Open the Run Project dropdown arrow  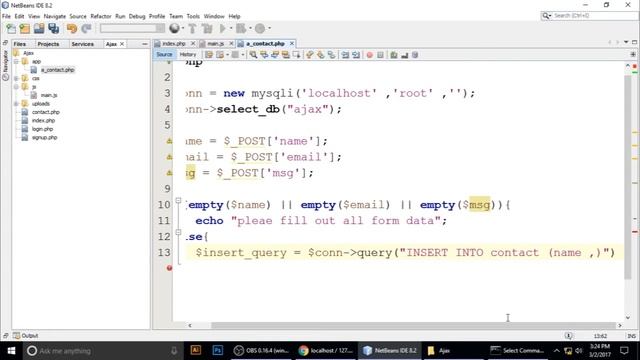coord(231,29)
